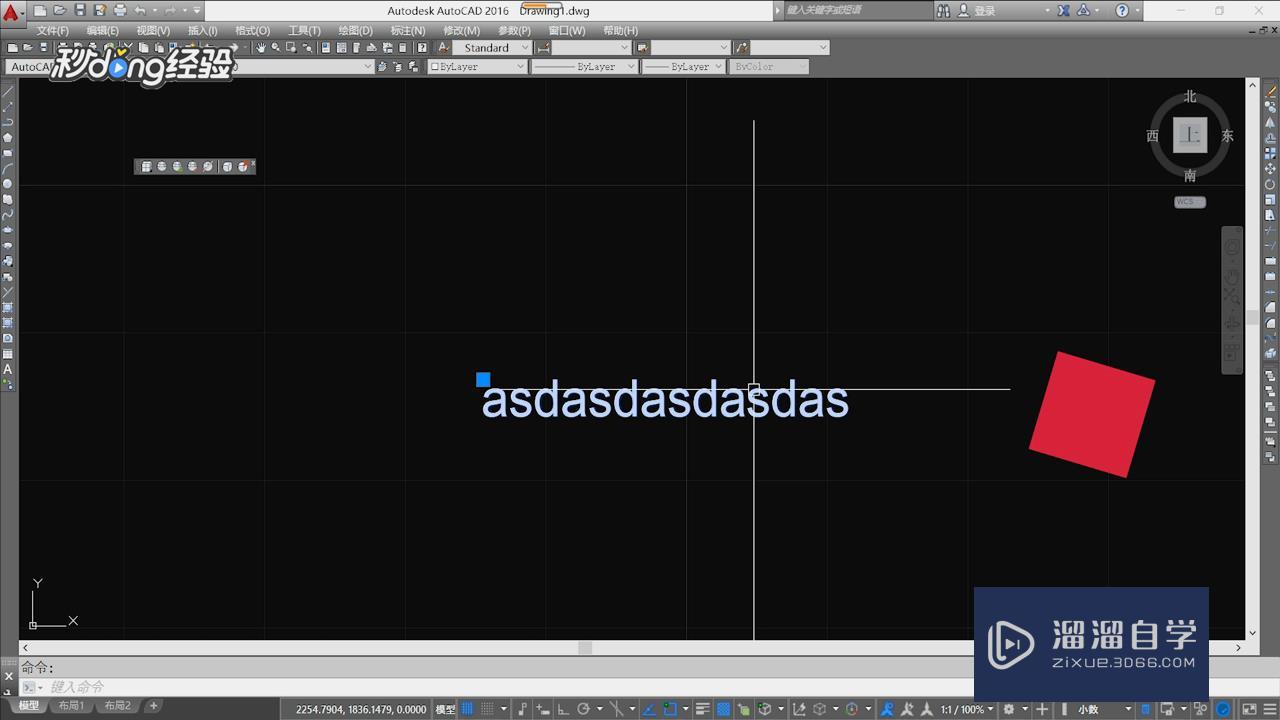This screenshot has width=1280, height=720.
Task: Click the first icon on floating toolbar
Action: (x=146, y=166)
